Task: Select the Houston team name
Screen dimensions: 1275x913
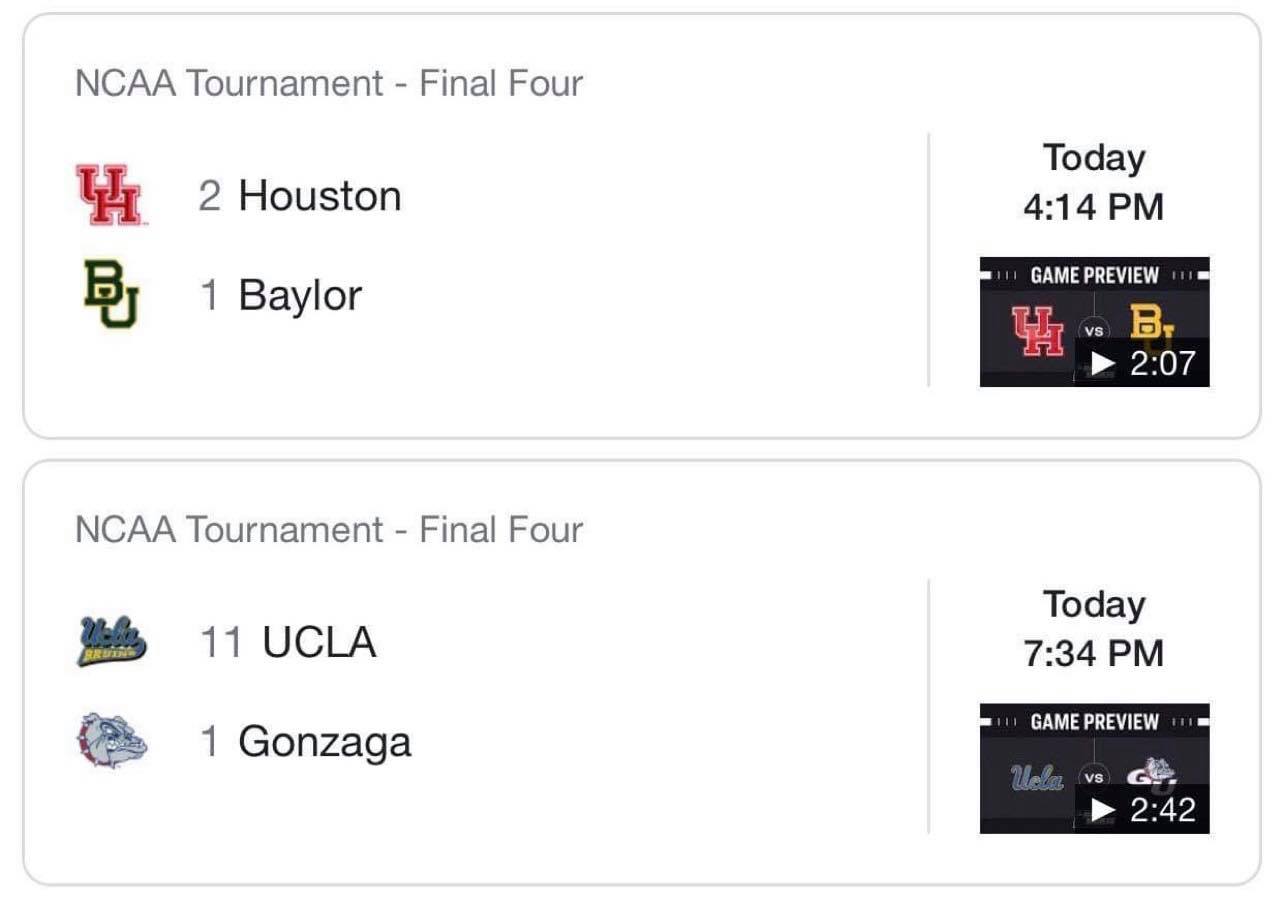Action: click(320, 196)
